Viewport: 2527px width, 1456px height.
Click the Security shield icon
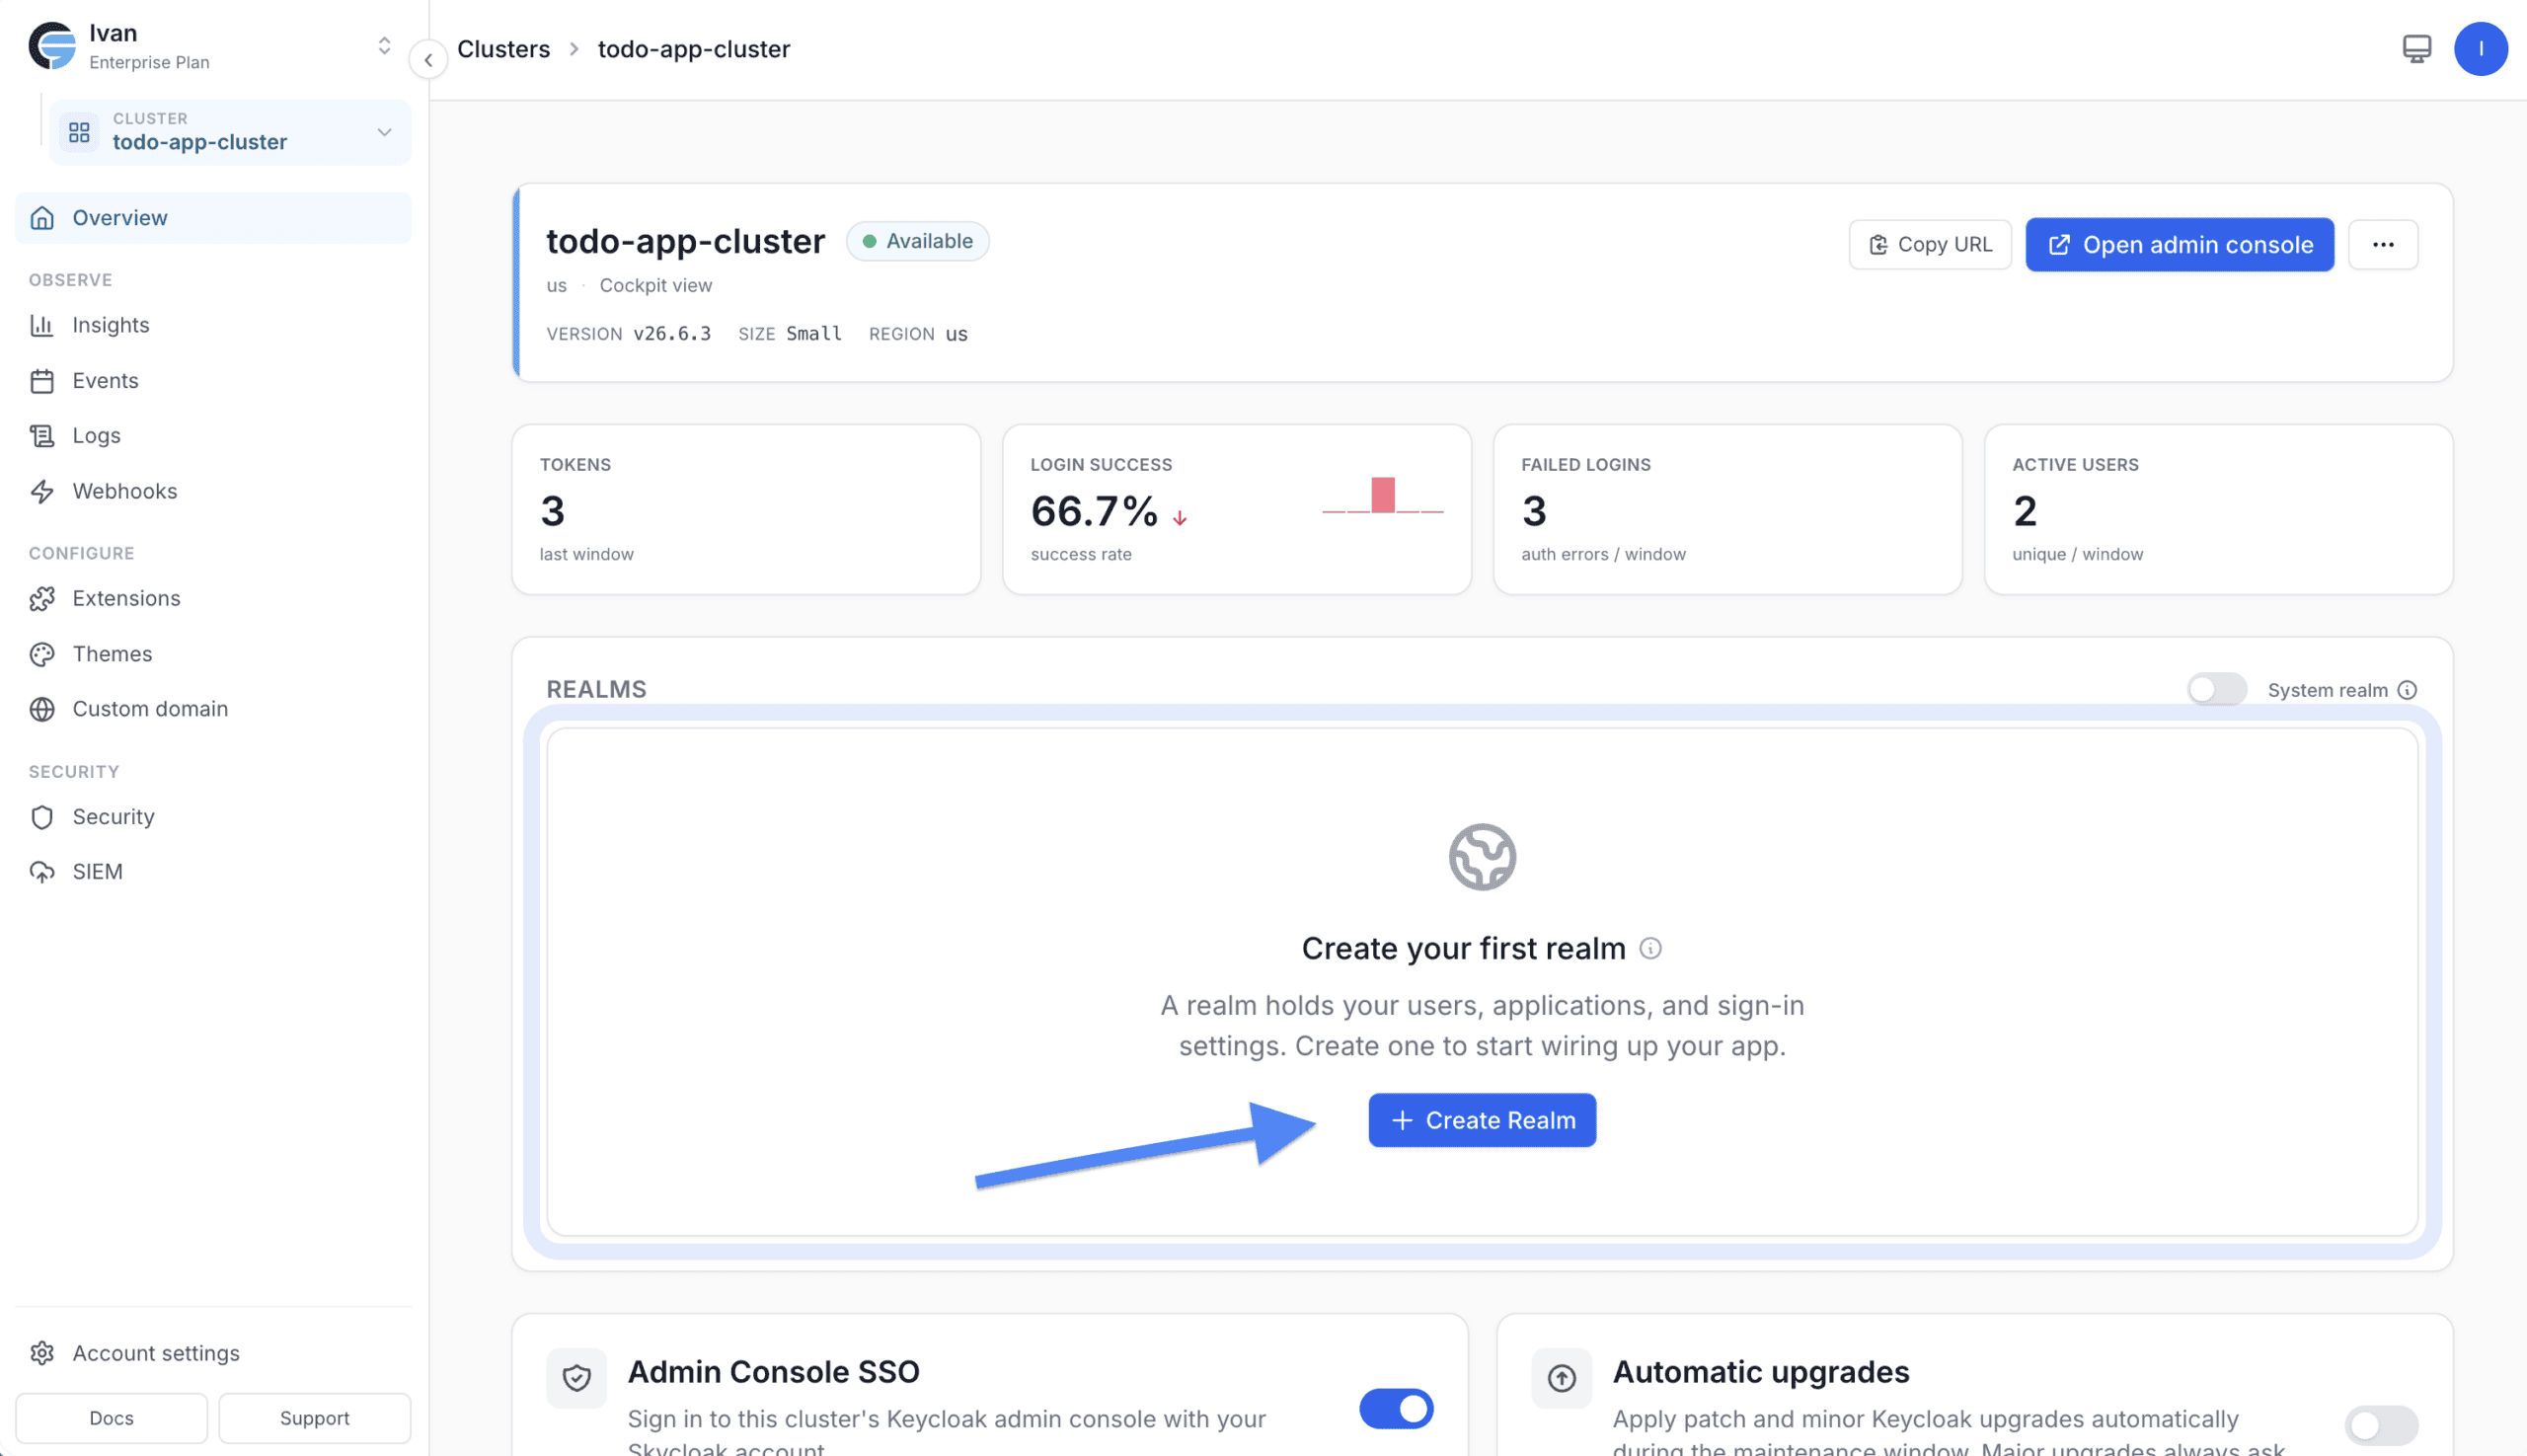coord(42,816)
